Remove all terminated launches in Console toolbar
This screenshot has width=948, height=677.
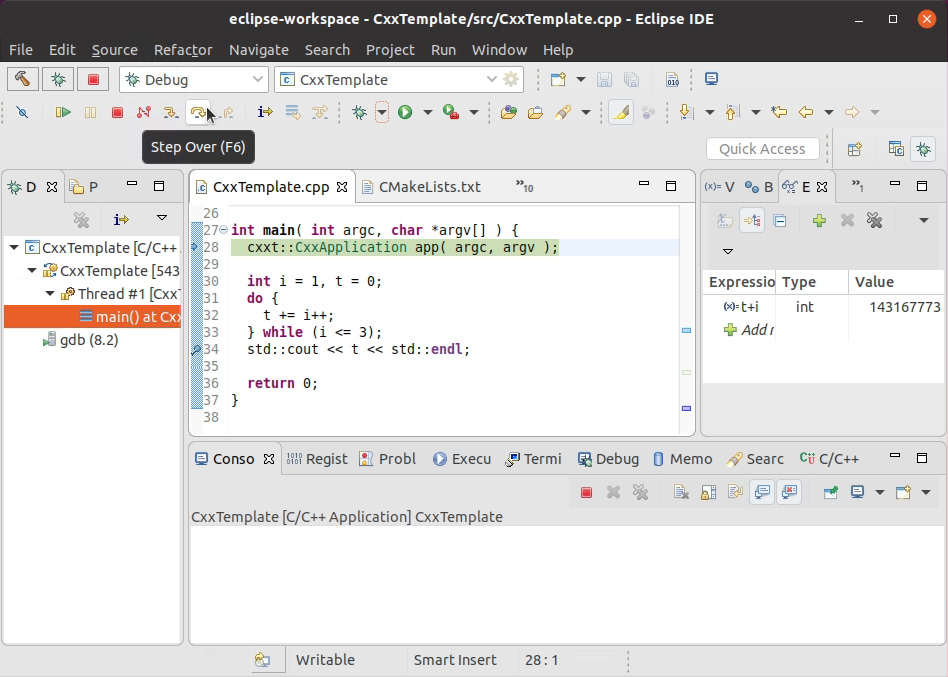coord(639,492)
